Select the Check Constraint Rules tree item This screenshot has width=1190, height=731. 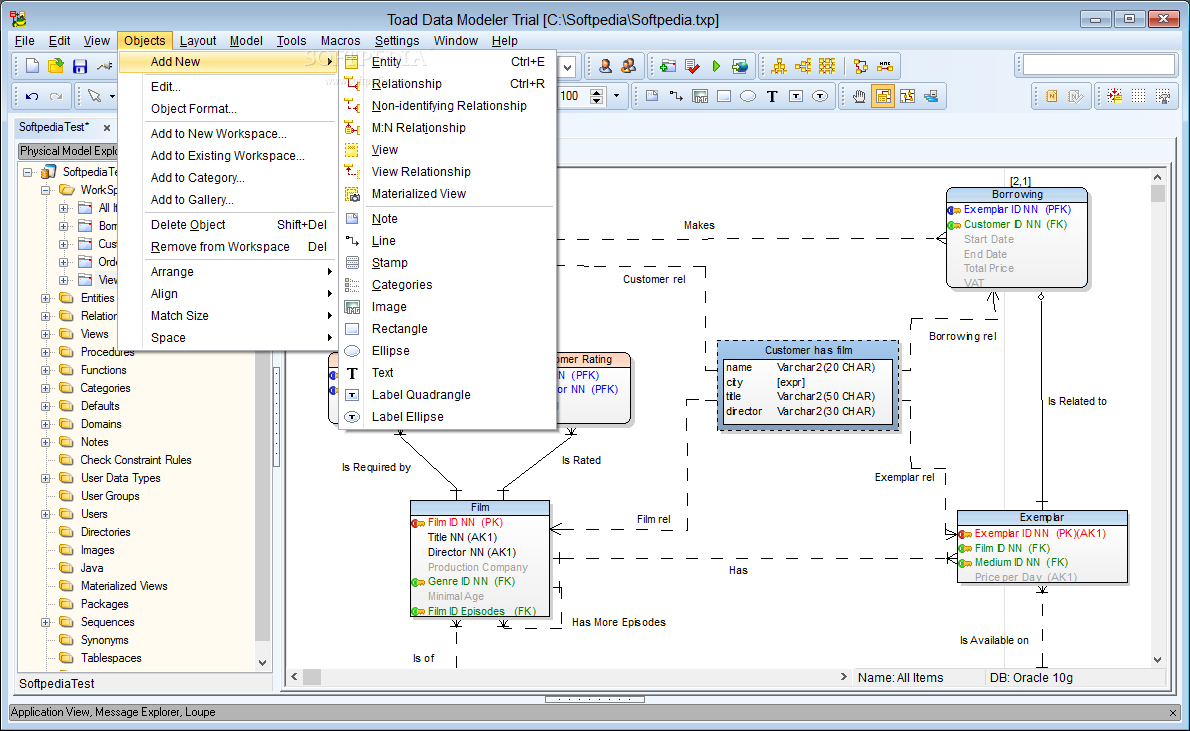pyautogui.click(x=136, y=460)
